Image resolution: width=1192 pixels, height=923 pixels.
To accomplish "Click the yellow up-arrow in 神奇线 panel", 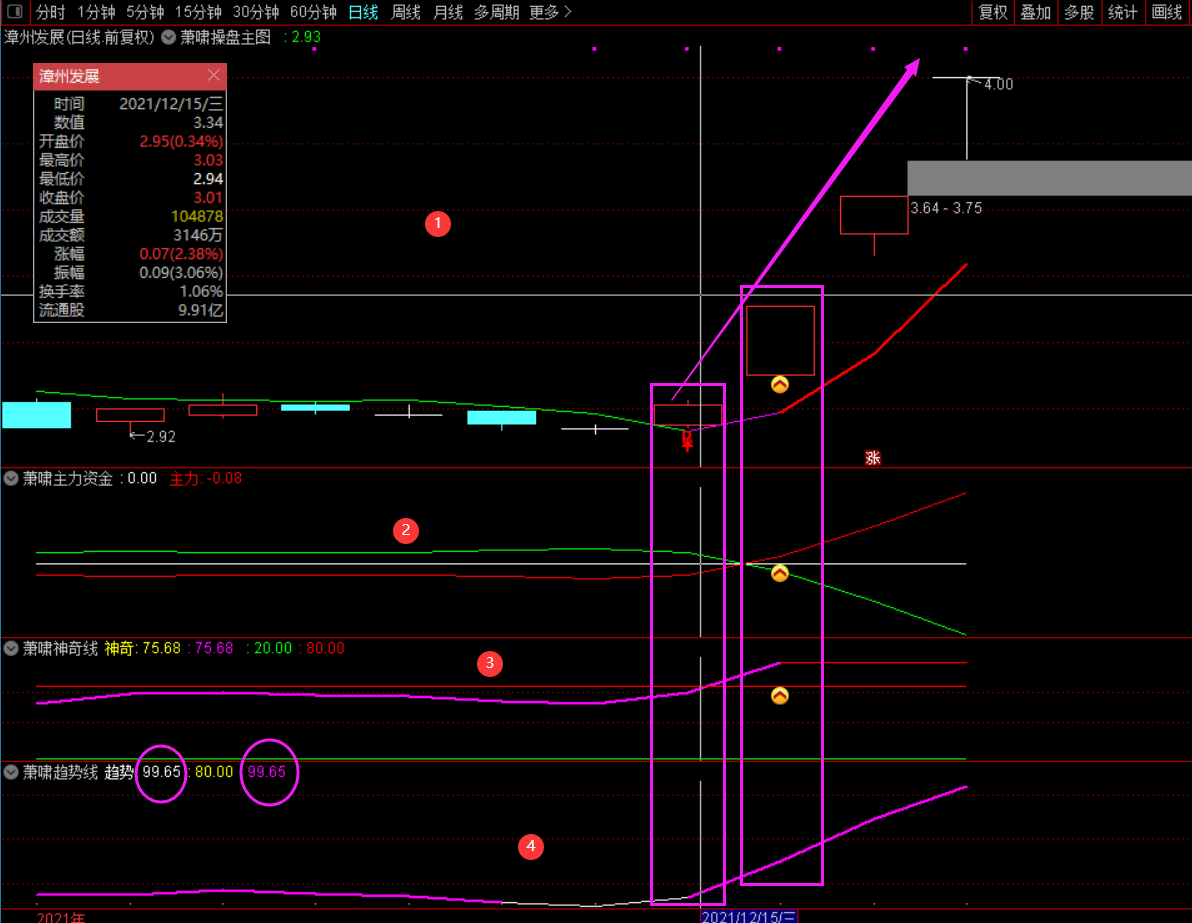I will click(780, 695).
